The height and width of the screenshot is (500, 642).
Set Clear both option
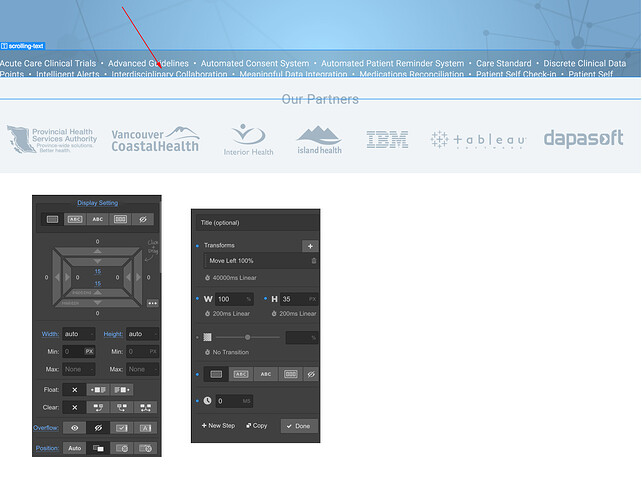pos(145,407)
